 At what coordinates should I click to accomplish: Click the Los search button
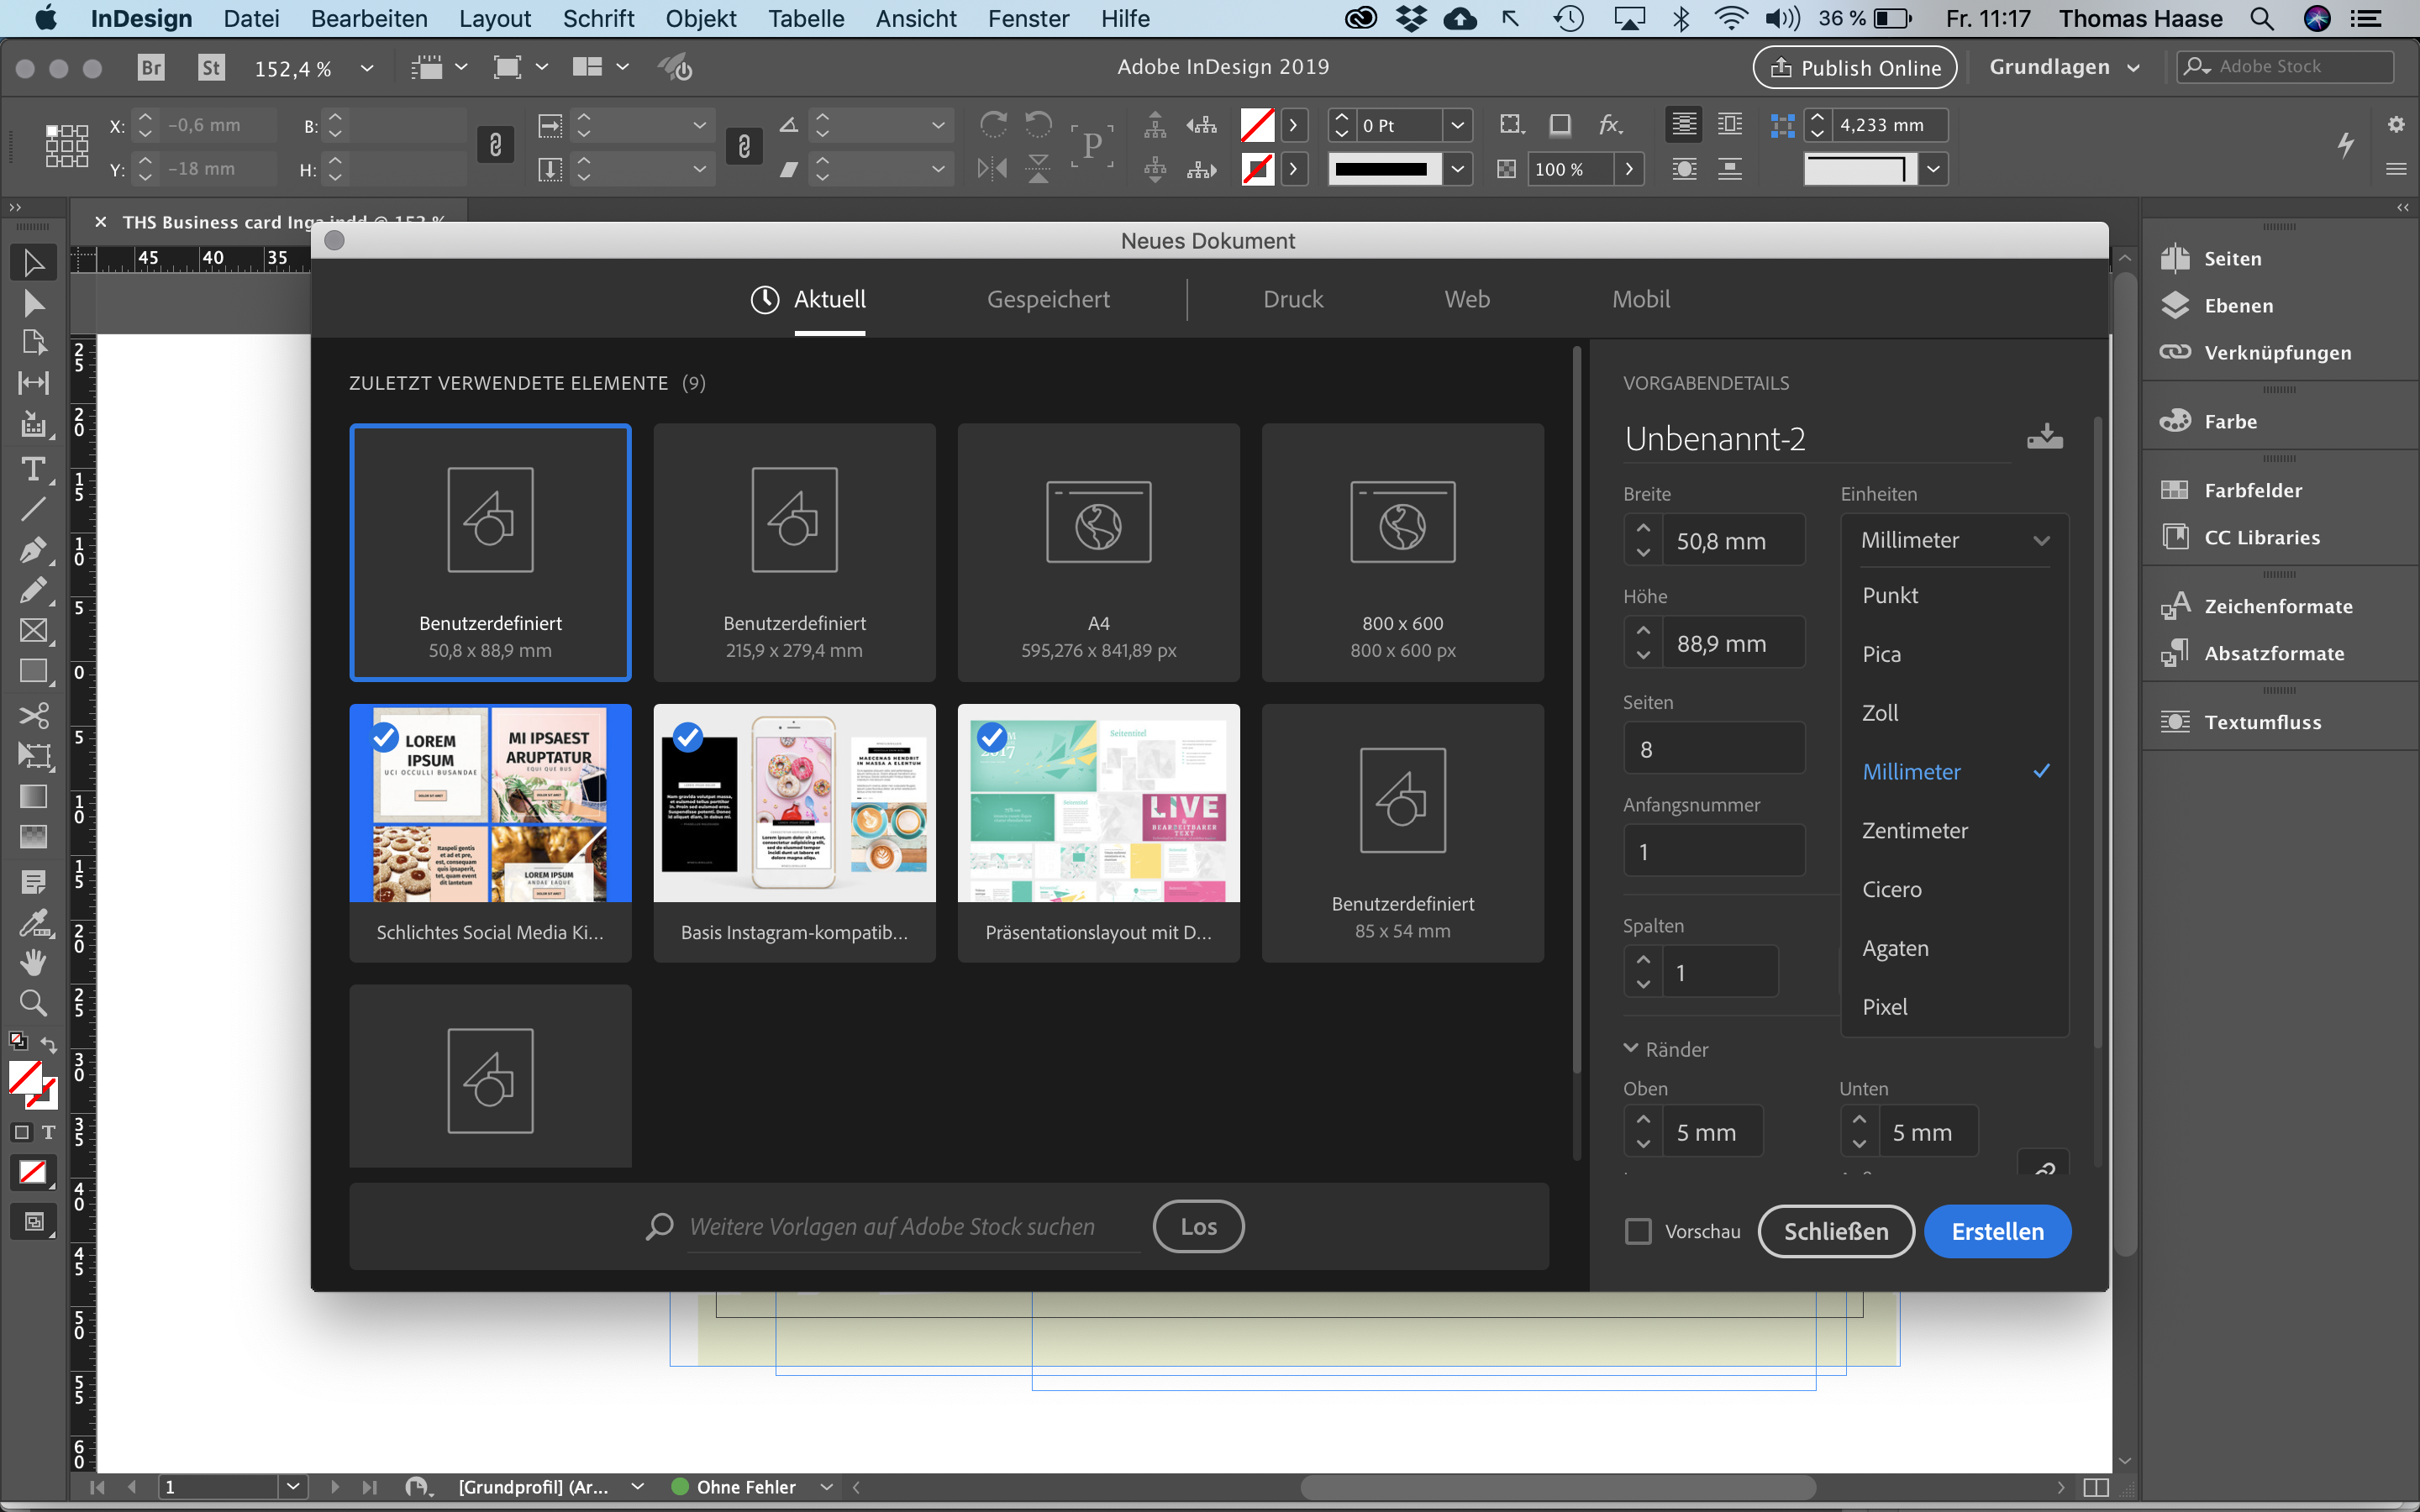[x=1198, y=1226]
